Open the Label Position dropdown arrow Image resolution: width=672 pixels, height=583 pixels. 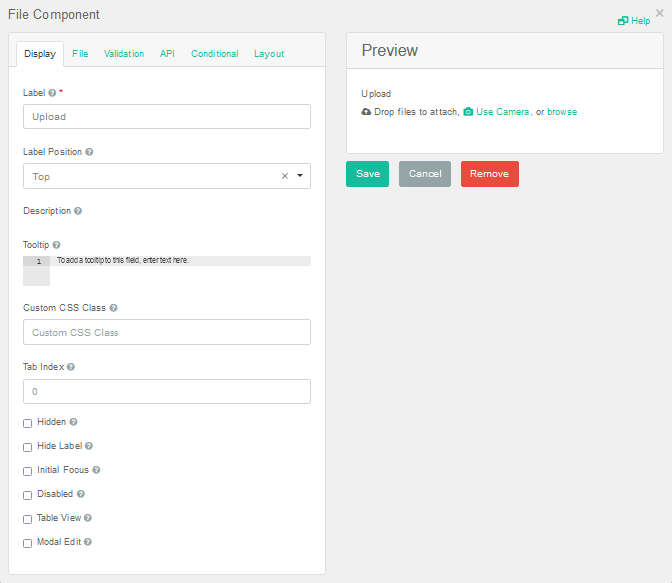(300, 176)
